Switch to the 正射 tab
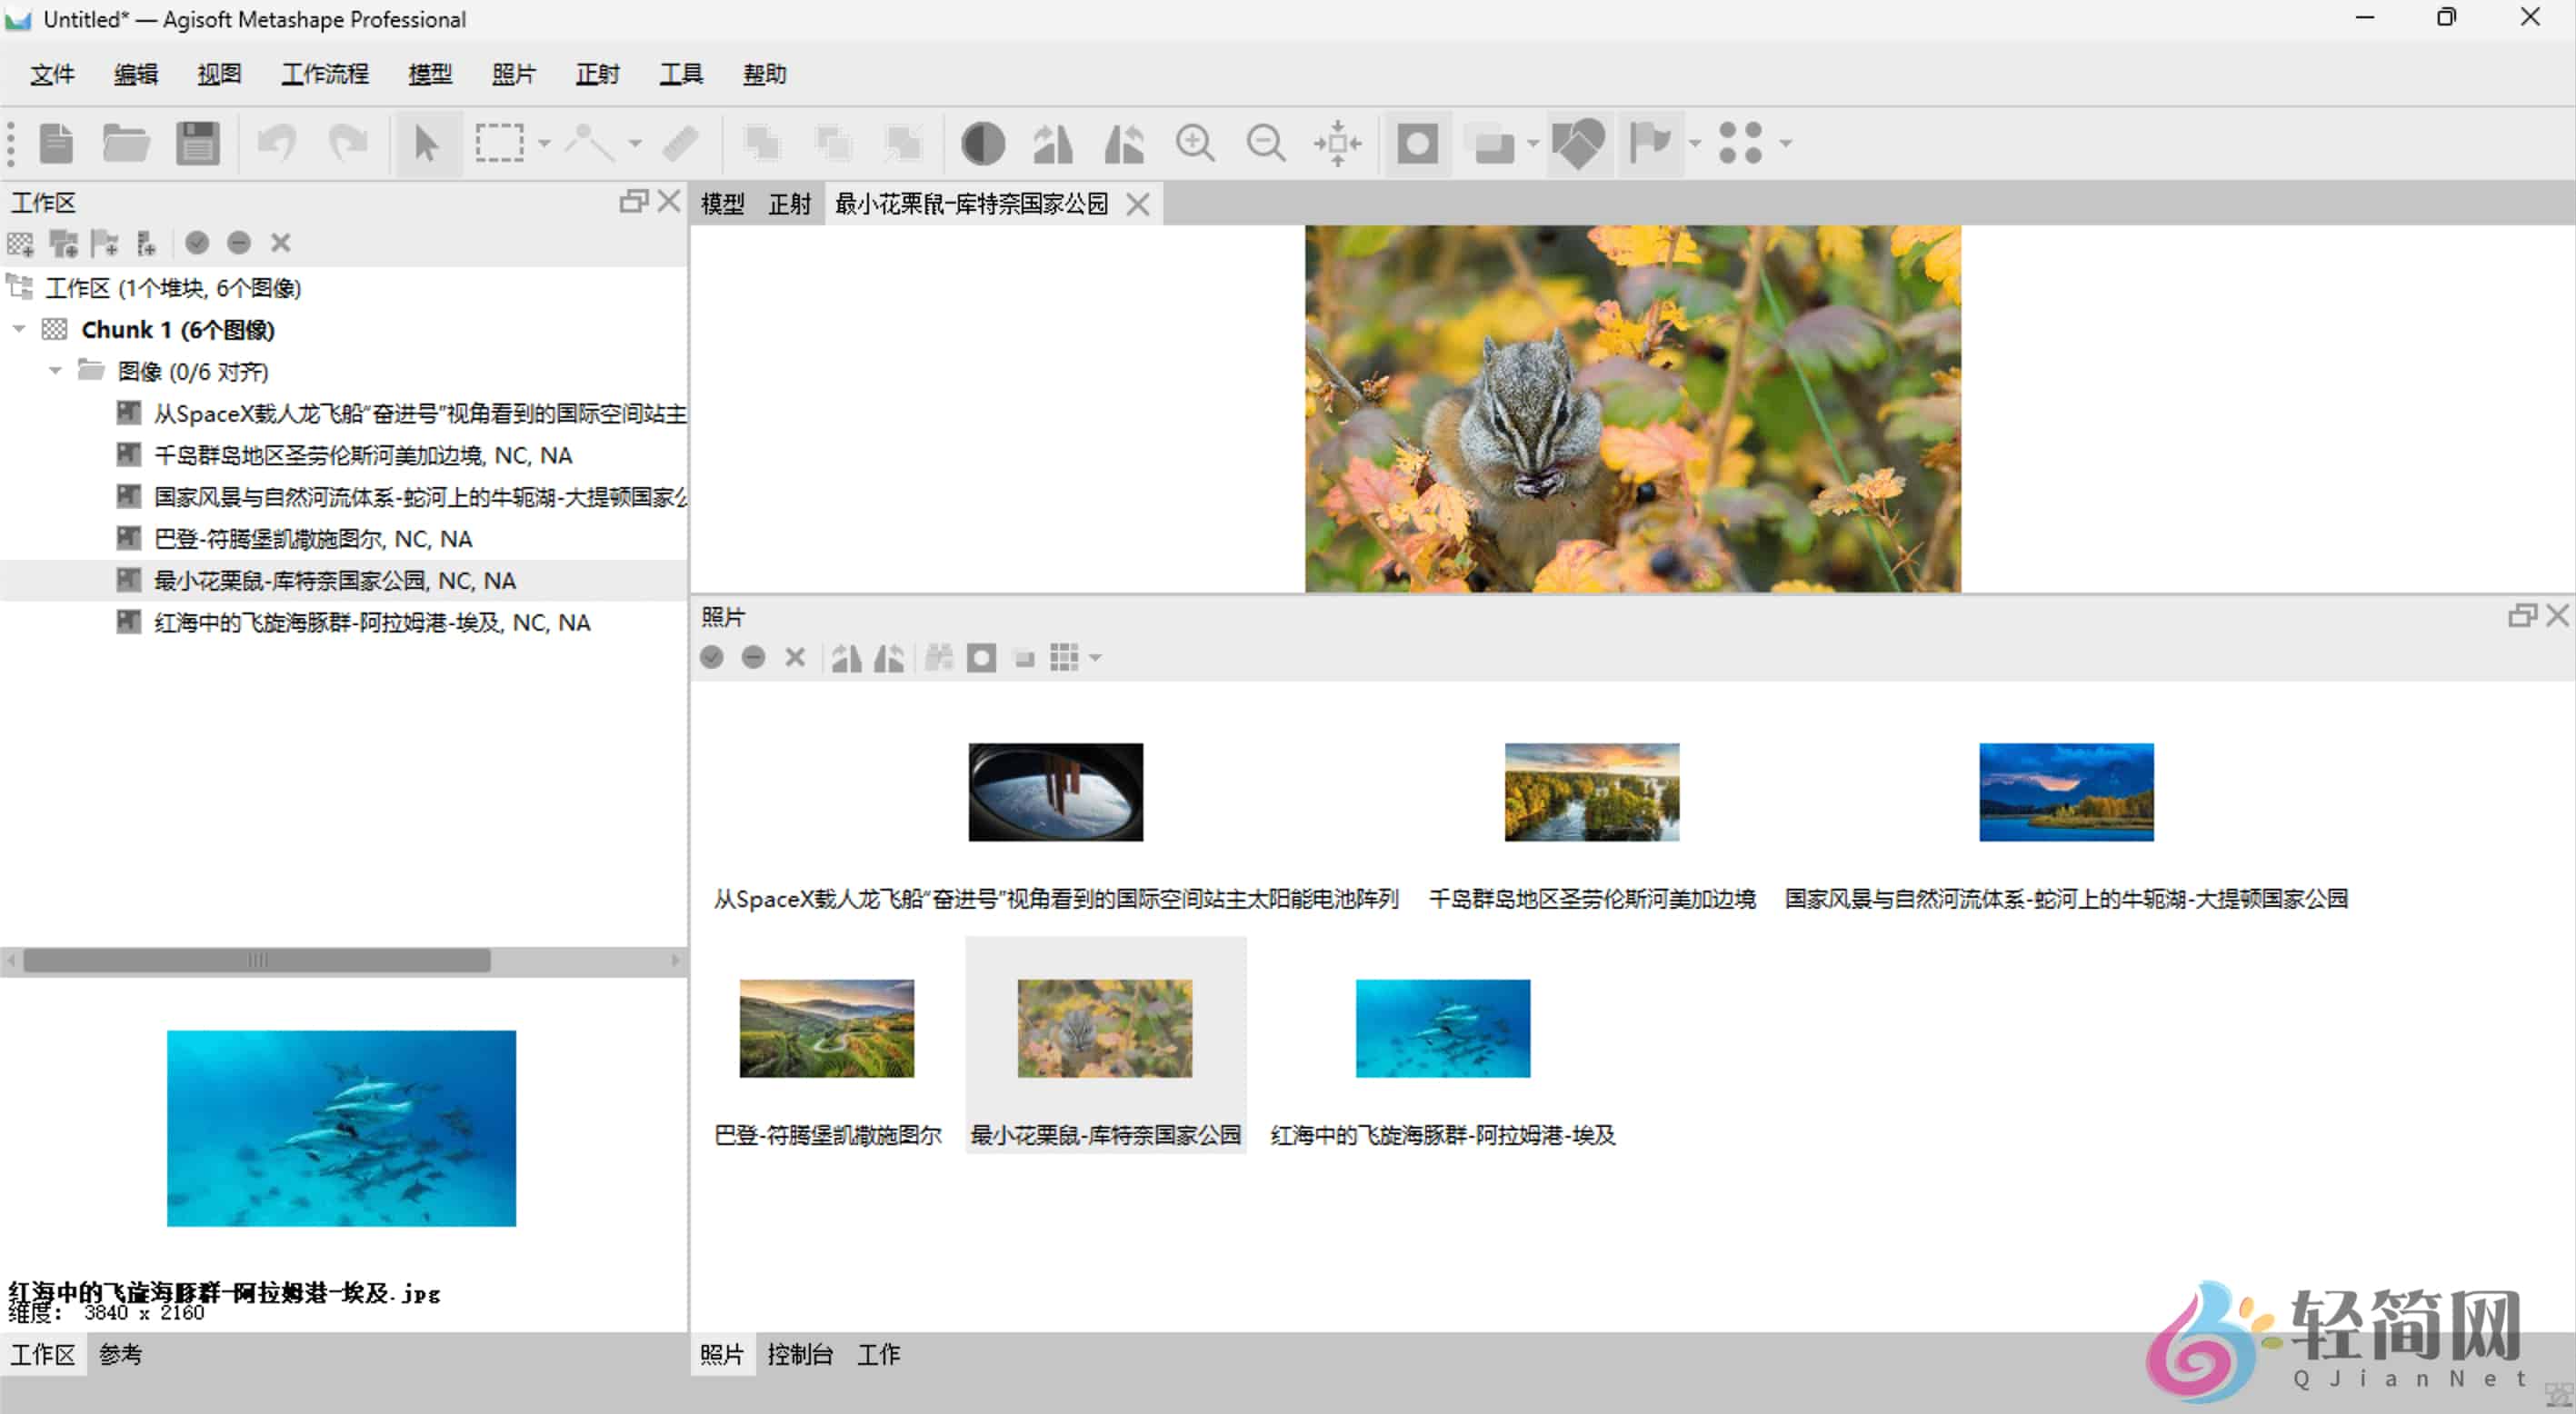This screenshot has width=2576, height=1414. (x=789, y=203)
